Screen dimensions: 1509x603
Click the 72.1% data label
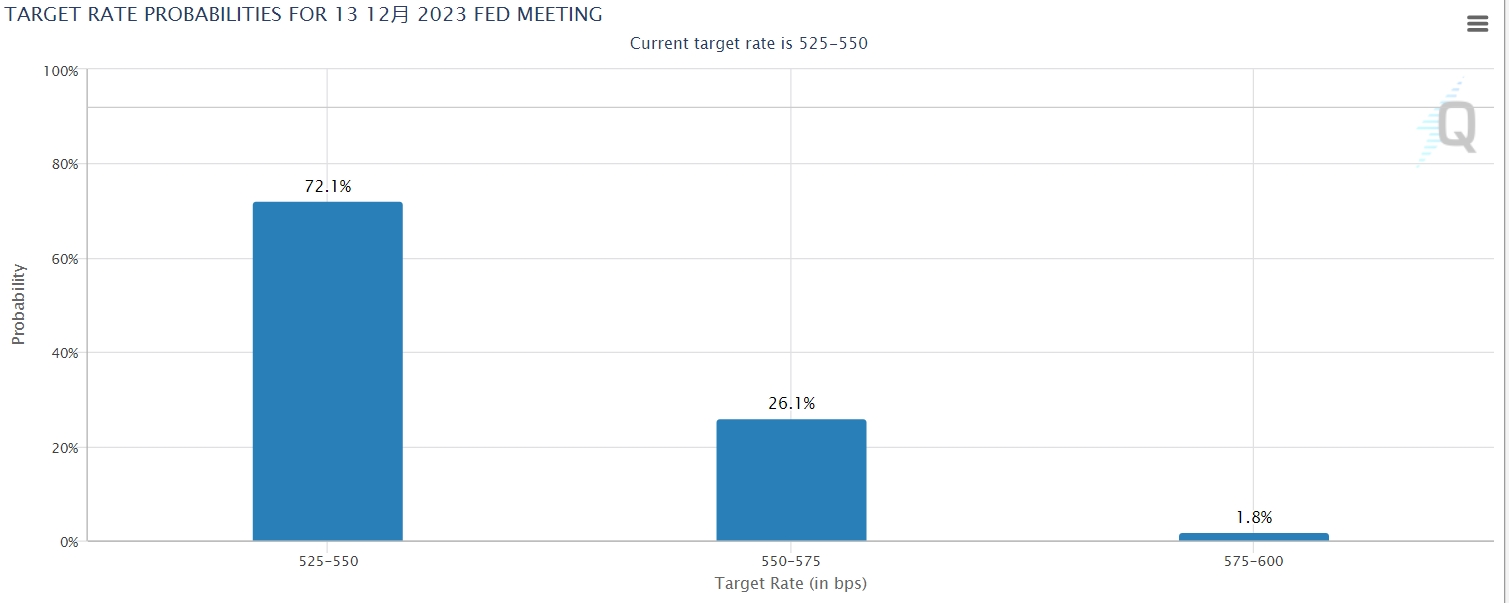point(328,186)
